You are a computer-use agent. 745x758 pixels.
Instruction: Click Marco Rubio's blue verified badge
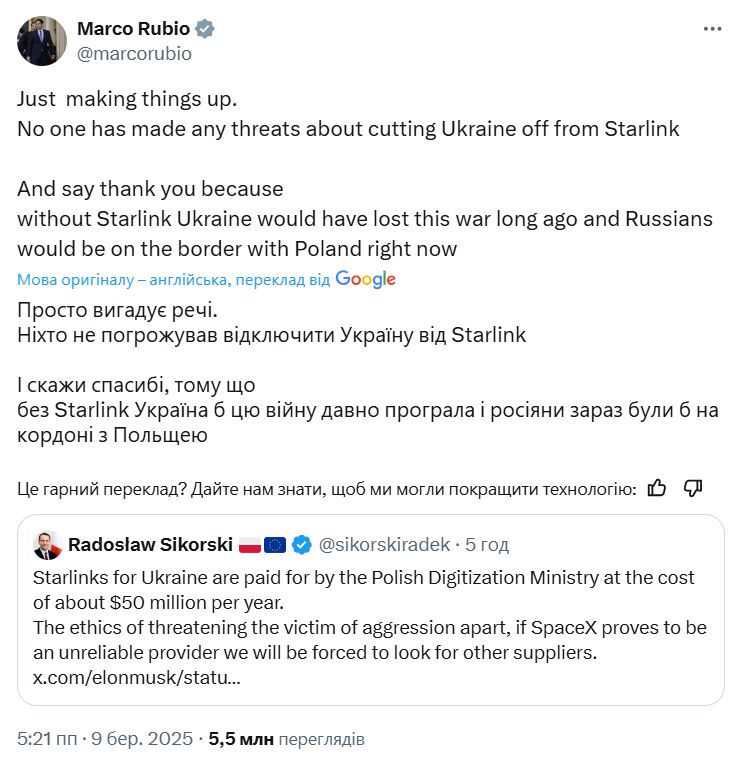(204, 29)
